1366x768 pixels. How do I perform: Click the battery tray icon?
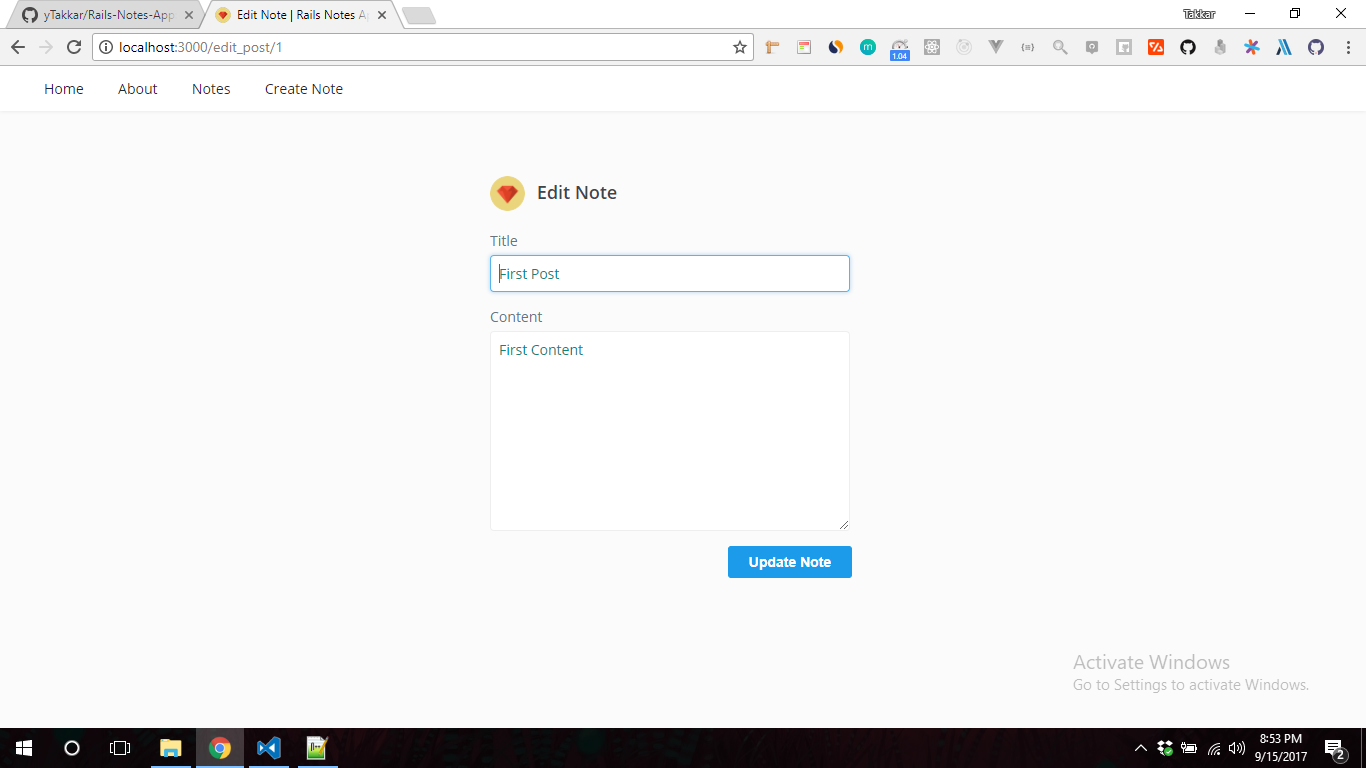1190,748
